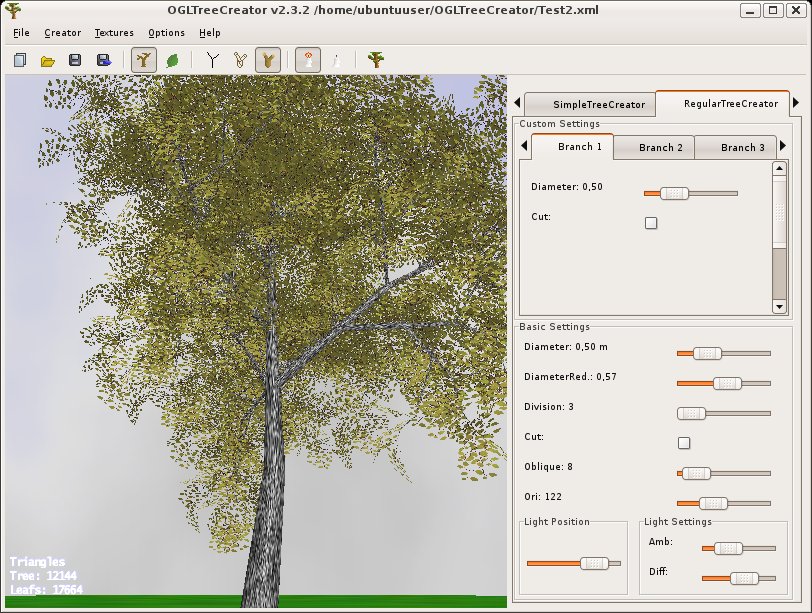Toggle the highlighted lighting candle toolbar button
812x613 pixels.
tap(309, 60)
